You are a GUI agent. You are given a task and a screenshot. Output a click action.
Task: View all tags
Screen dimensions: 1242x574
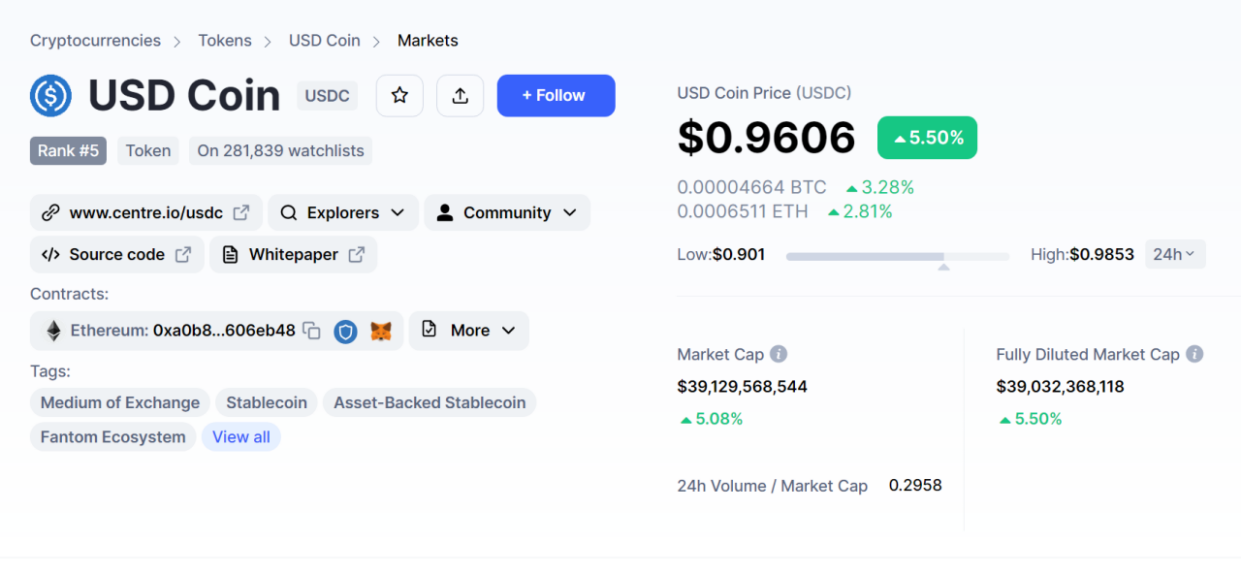pos(241,437)
